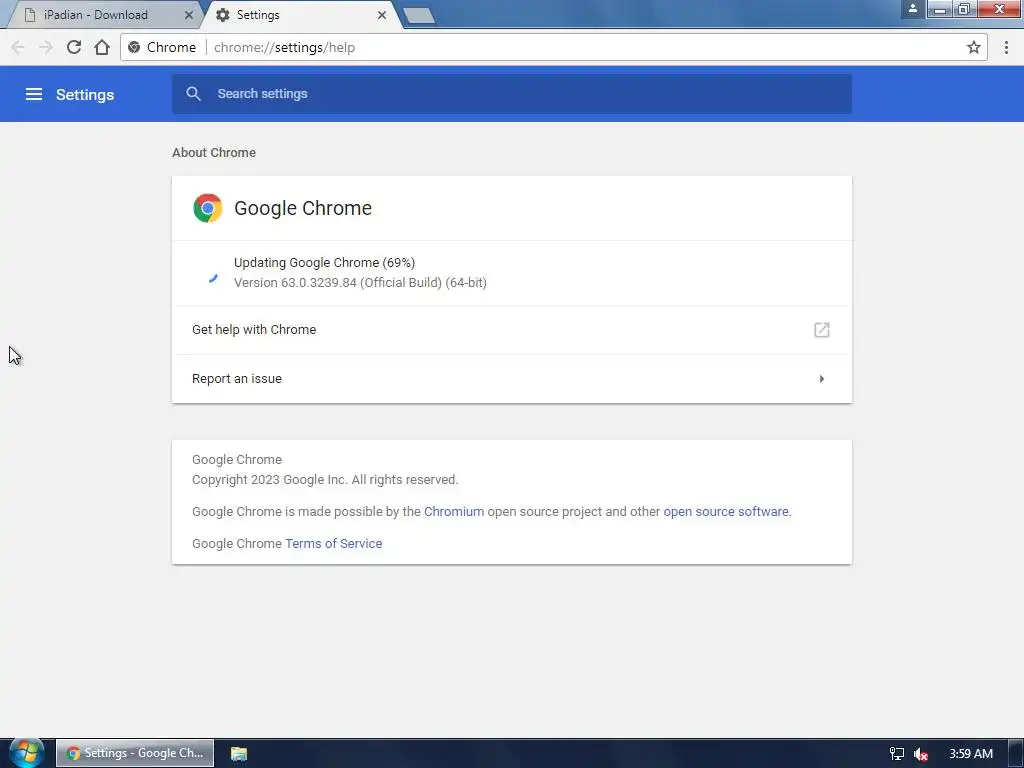Viewport: 1024px width, 768px height.
Task: Click the 3:59 AM clock
Action: [971, 754]
